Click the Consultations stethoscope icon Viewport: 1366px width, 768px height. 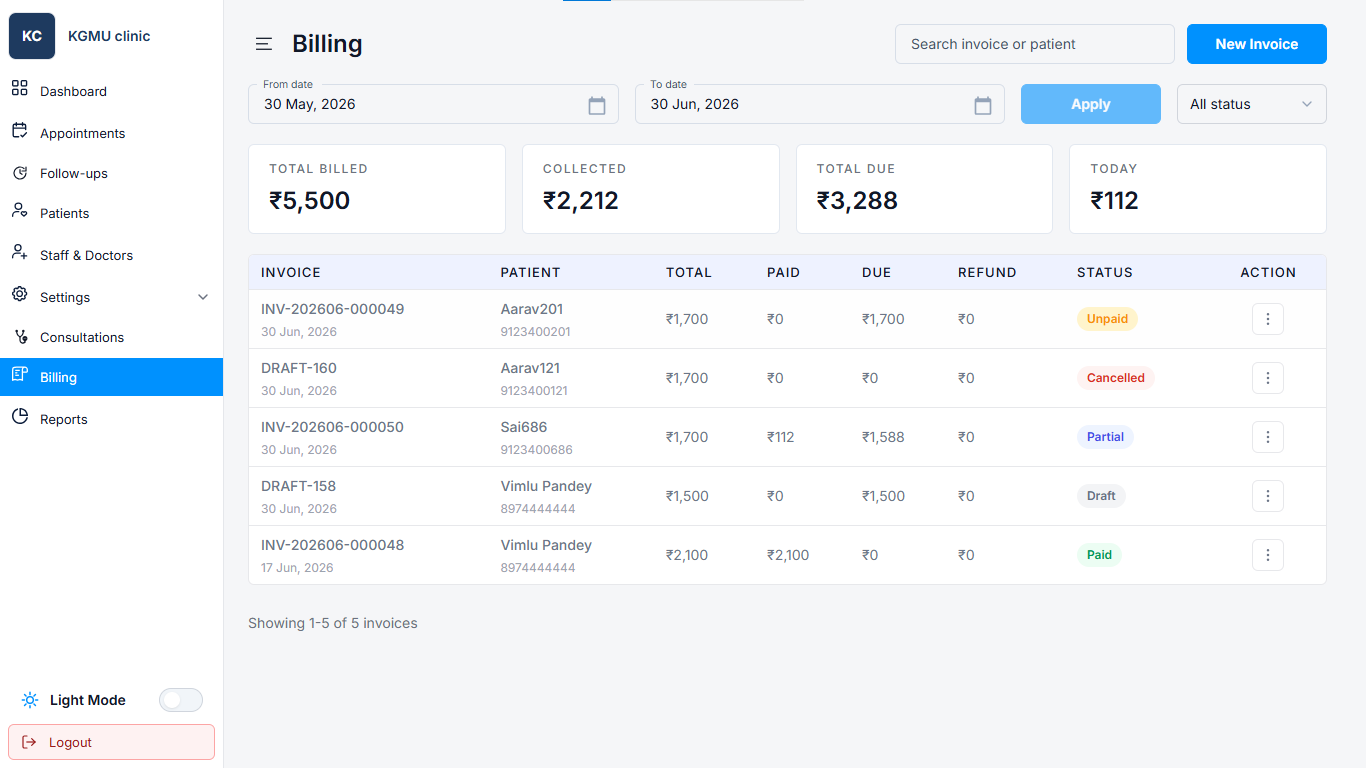click(x=20, y=337)
